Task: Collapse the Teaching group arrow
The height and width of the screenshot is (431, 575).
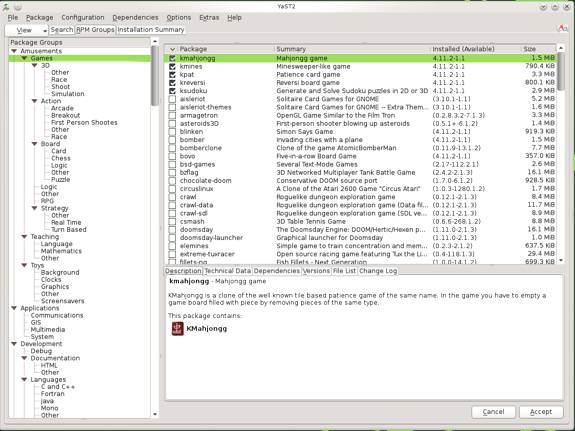Action: tap(24, 237)
